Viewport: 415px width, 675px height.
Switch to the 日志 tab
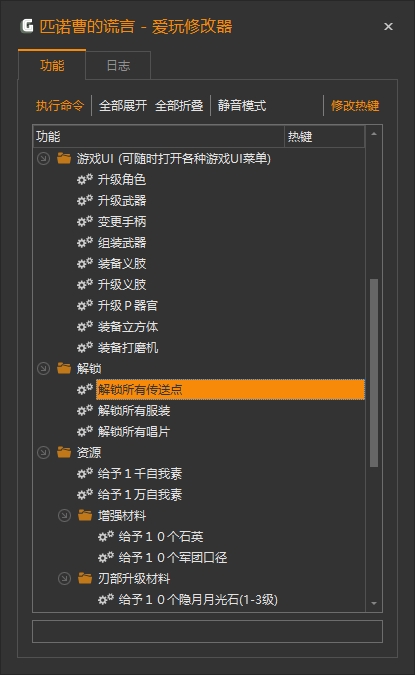coord(118,65)
